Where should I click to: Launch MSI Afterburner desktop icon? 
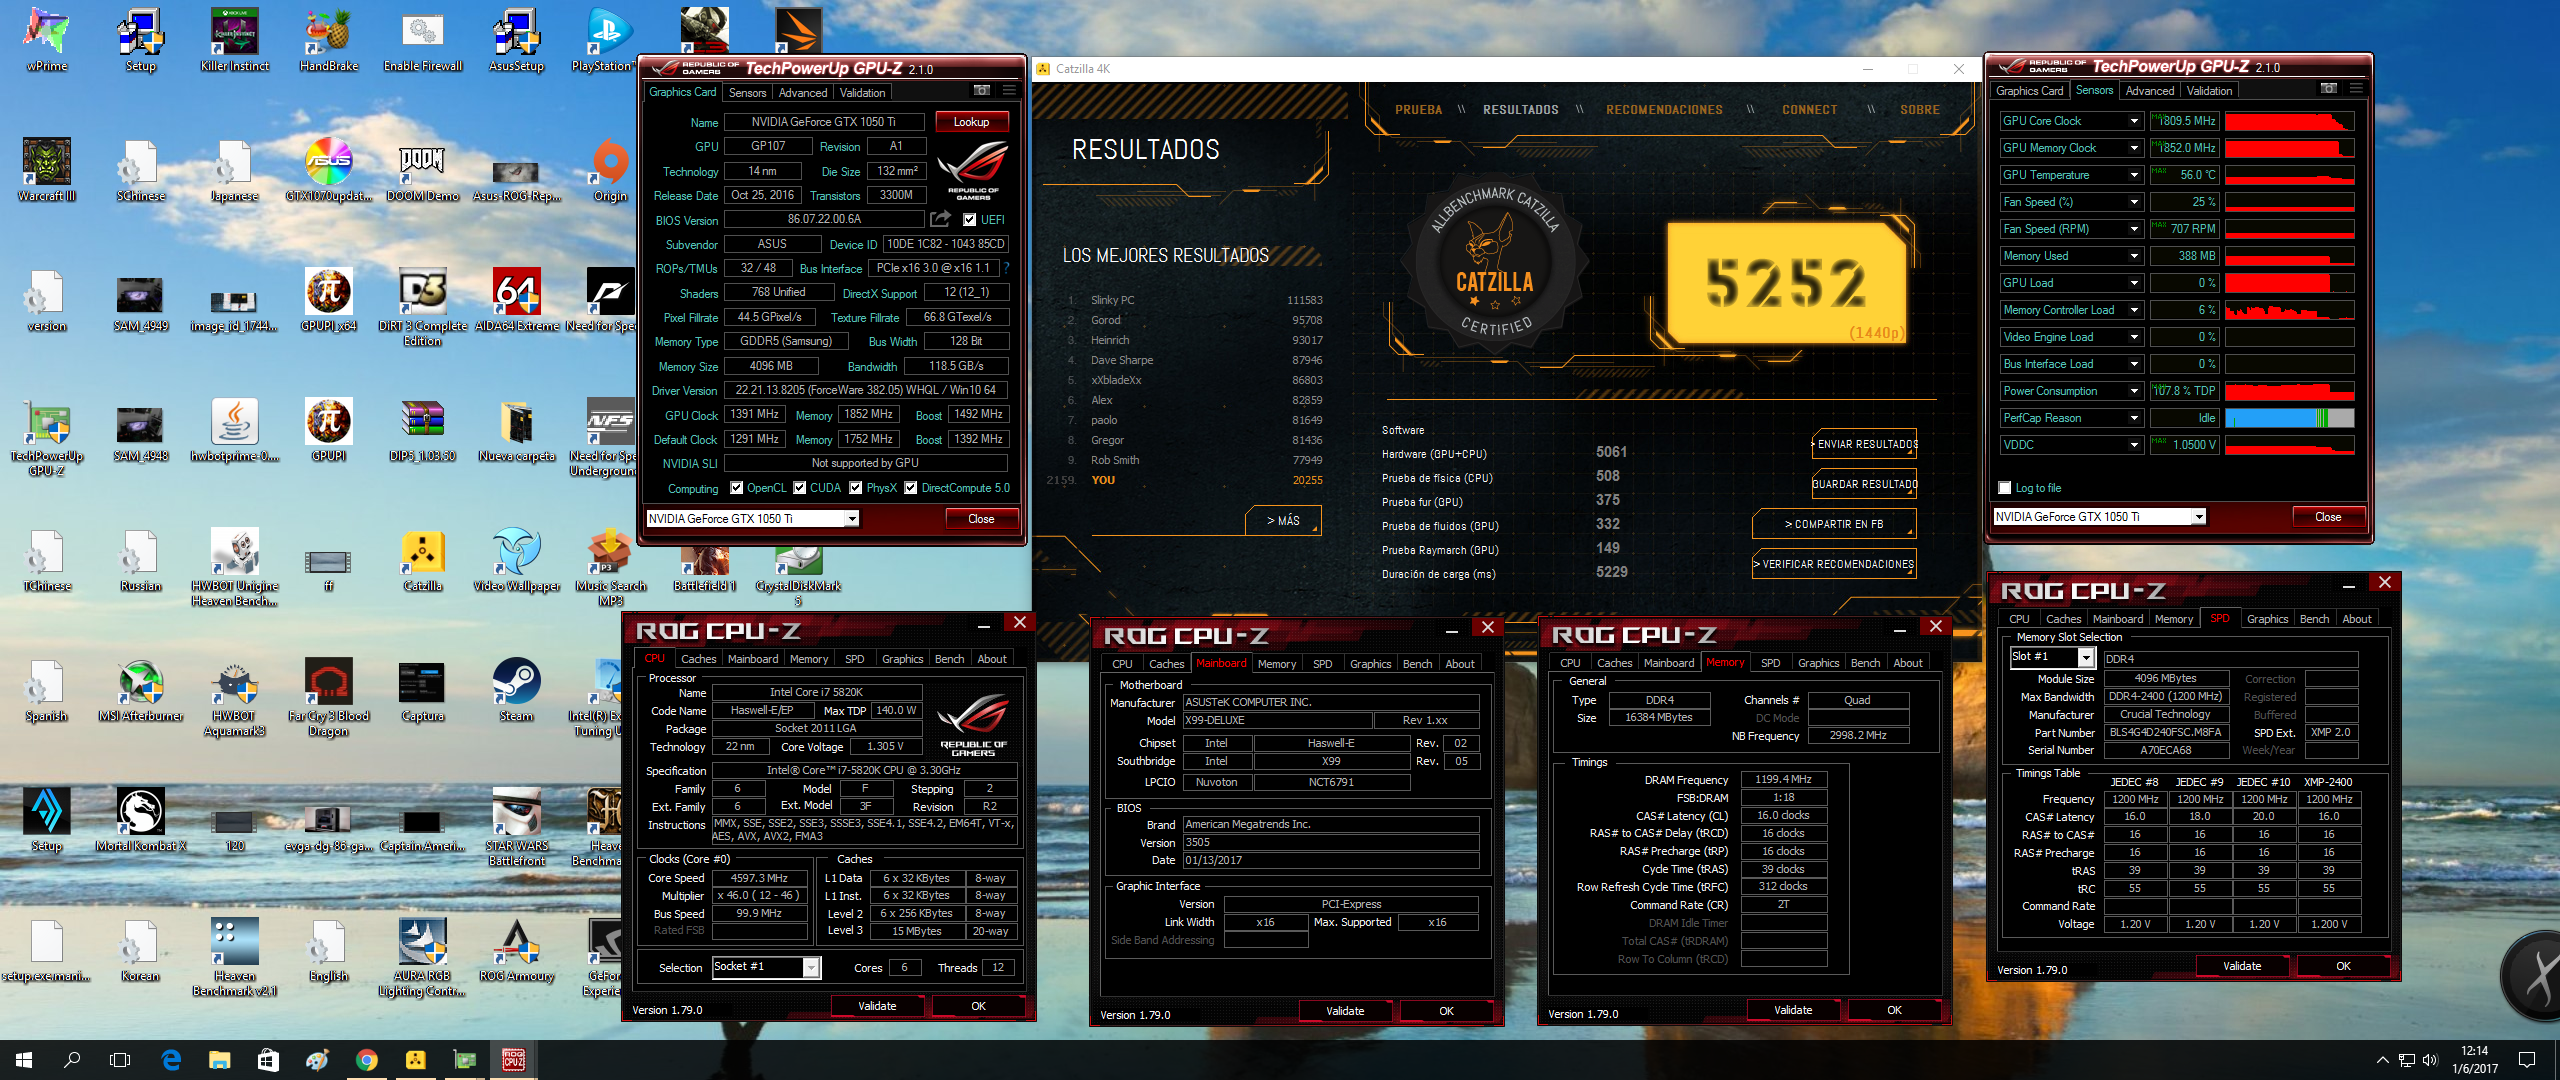click(x=140, y=688)
